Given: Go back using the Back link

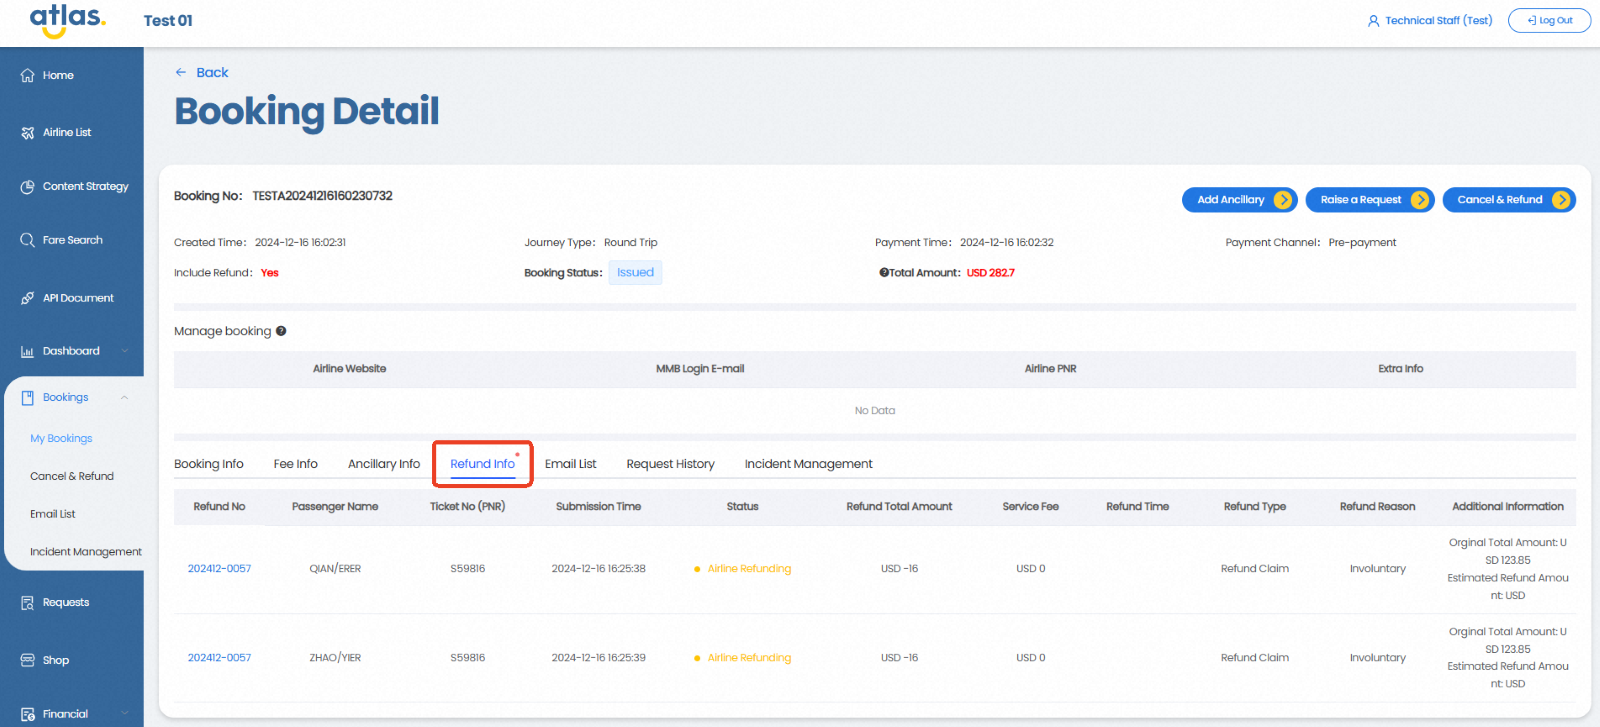Looking at the screenshot, I should click(203, 73).
